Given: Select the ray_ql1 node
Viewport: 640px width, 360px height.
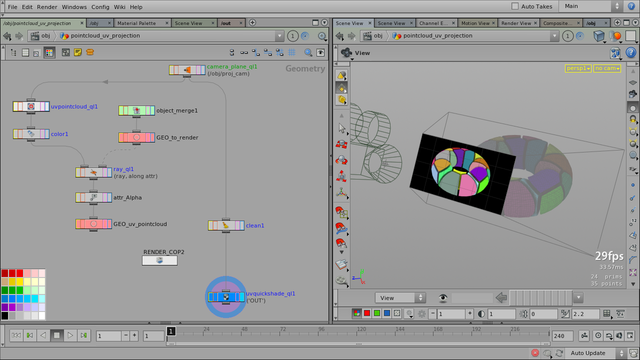Looking at the screenshot, I should (93, 173).
